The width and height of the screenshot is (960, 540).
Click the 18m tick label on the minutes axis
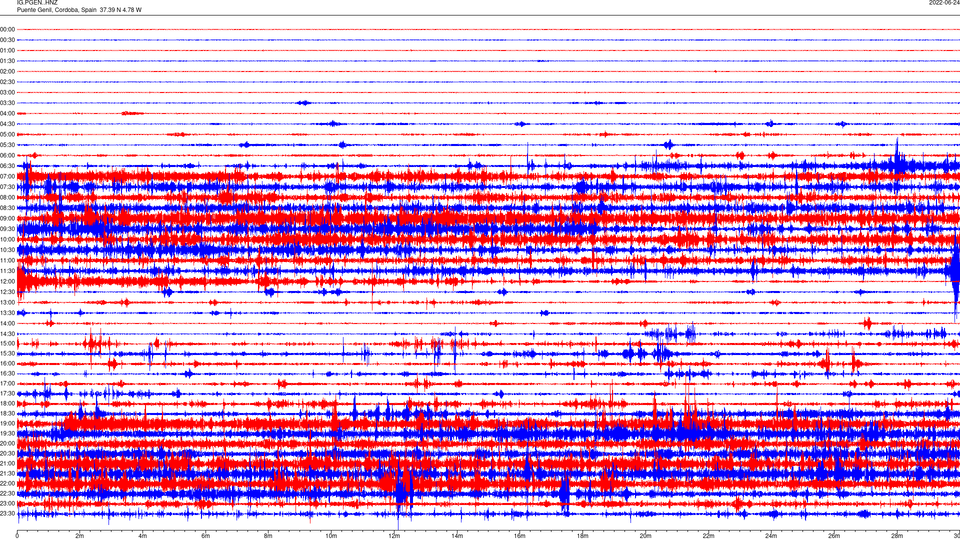click(583, 536)
